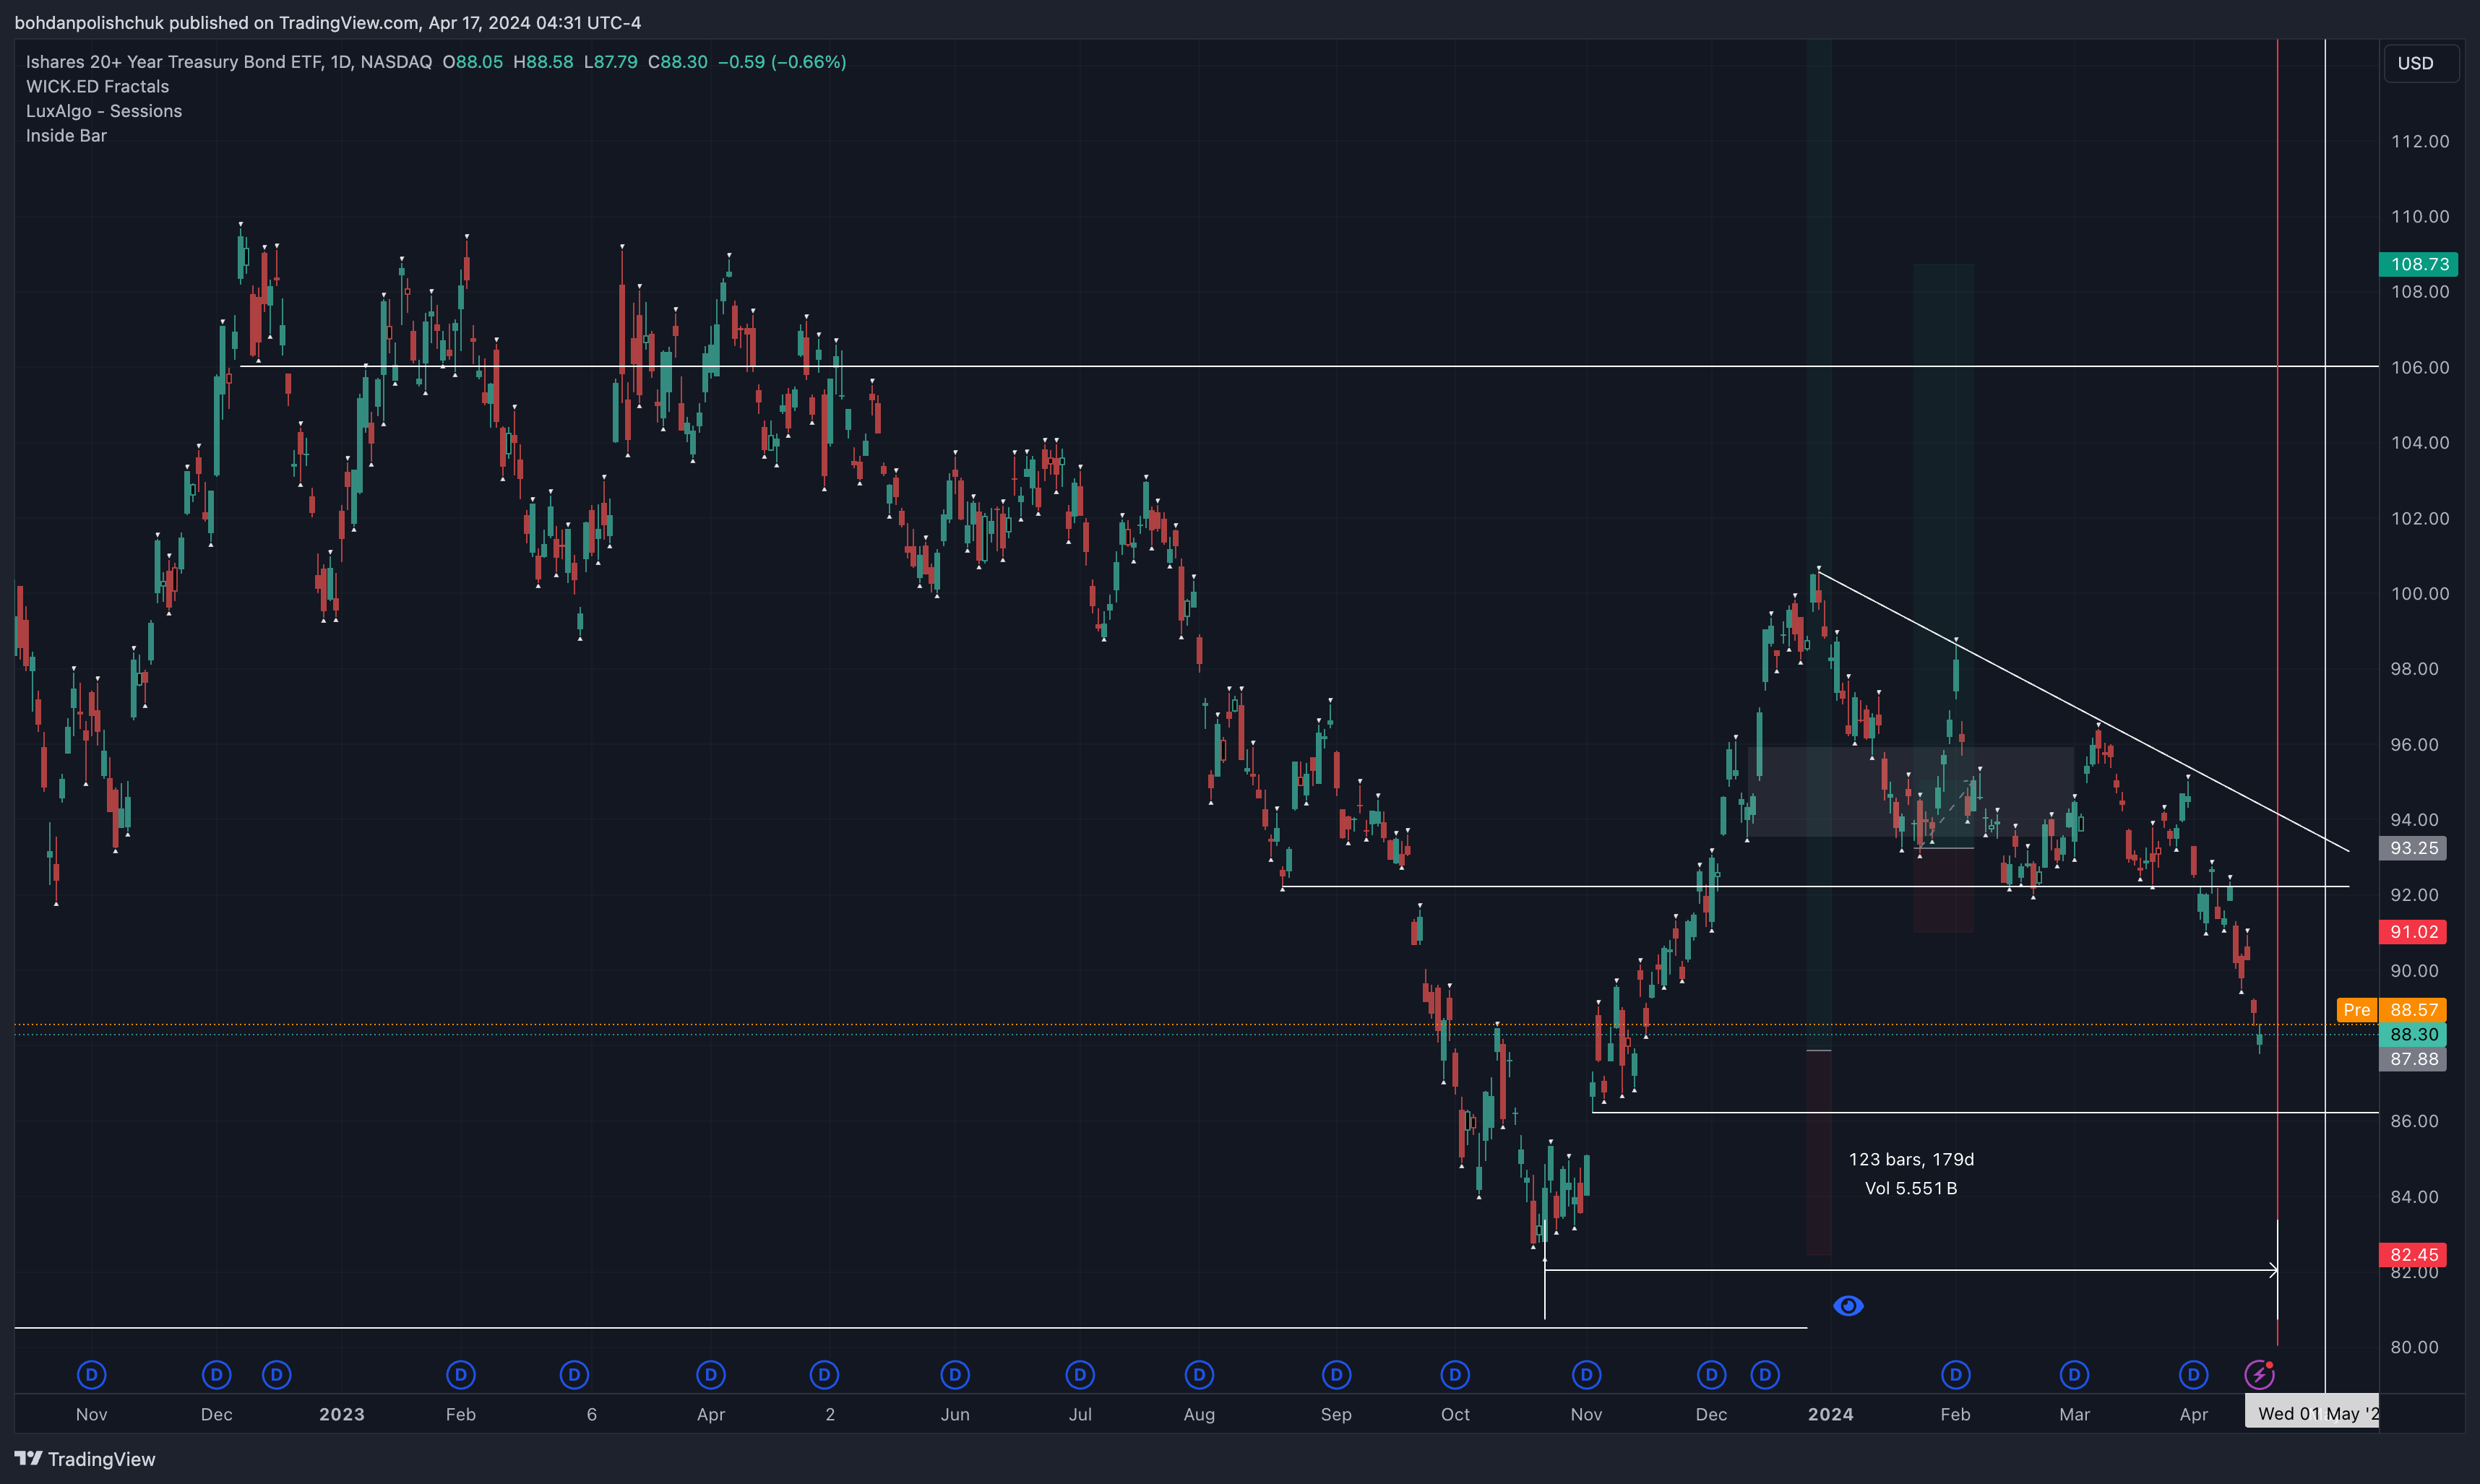
Task: Click the 88.30 current price label
Action: 2413,1034
